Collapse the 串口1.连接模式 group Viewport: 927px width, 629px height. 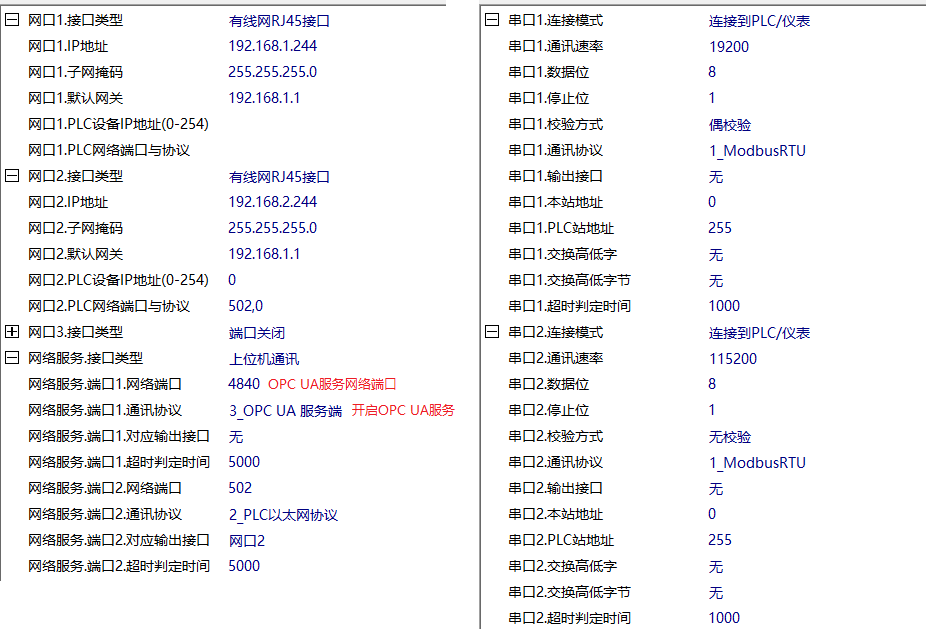pyautogui.click(x=492, y=20)
